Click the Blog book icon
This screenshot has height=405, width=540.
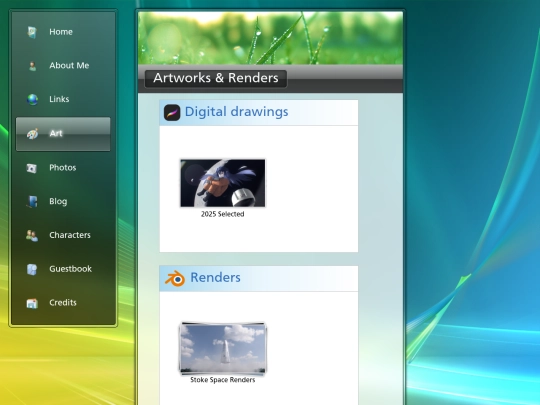coord(32,201)
